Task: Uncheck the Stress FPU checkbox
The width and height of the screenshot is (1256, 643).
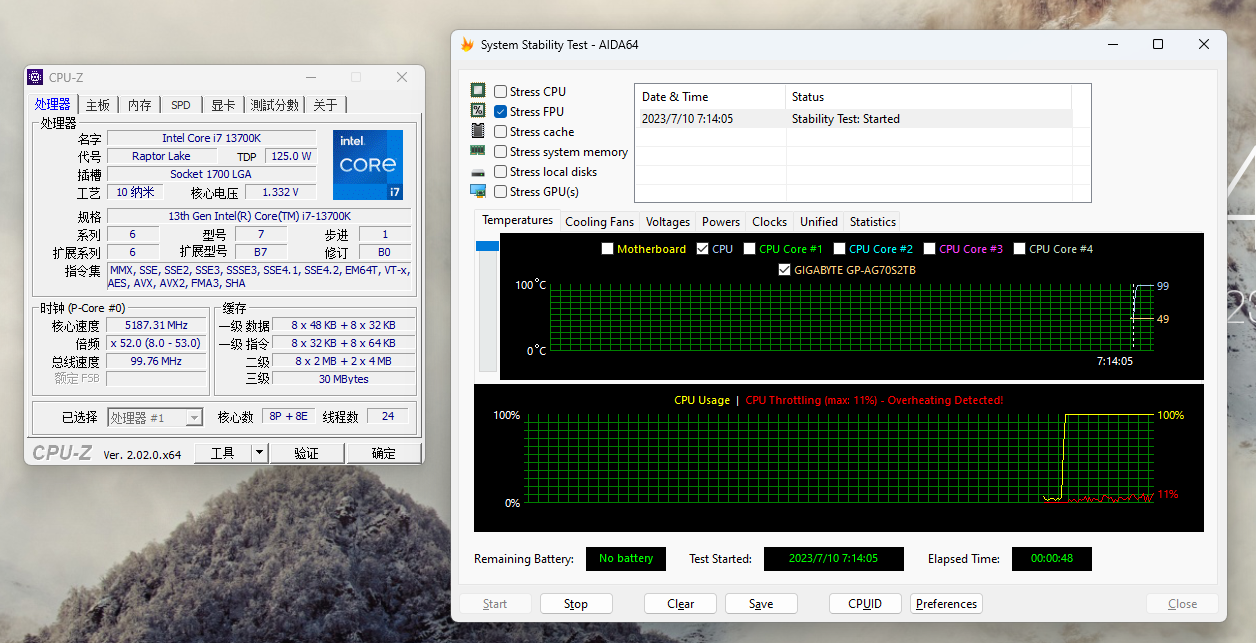Action: click(500, 112)
